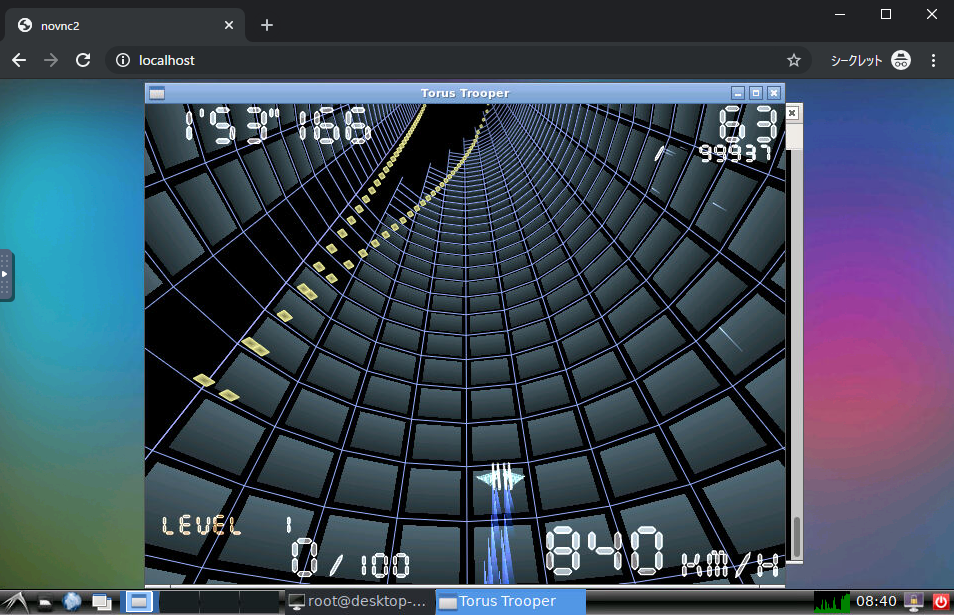Switch to the first workspace in pager
Image resolution: width=954 pixels, height=615 pixels.
[139, 602]
